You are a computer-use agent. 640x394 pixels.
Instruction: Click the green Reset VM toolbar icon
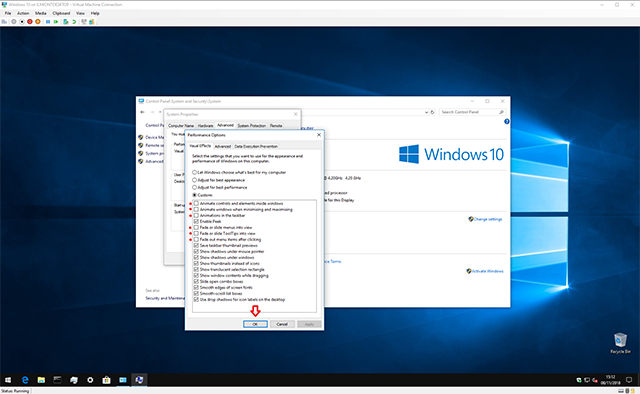[56, 22]
